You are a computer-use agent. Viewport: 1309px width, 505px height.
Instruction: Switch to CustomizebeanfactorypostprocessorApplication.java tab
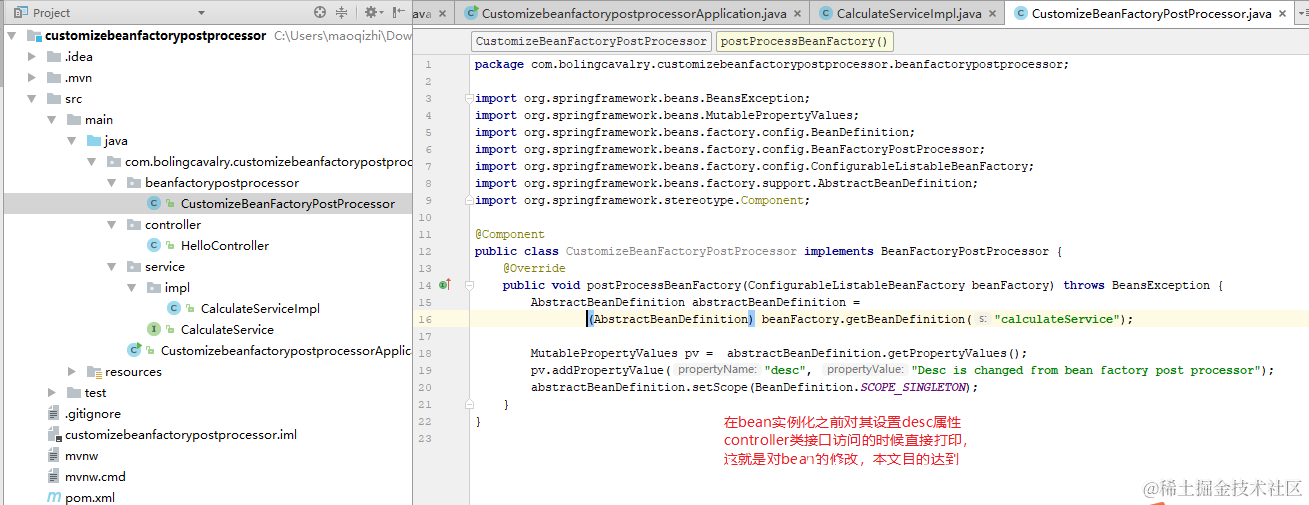click(x=633, y=13)
